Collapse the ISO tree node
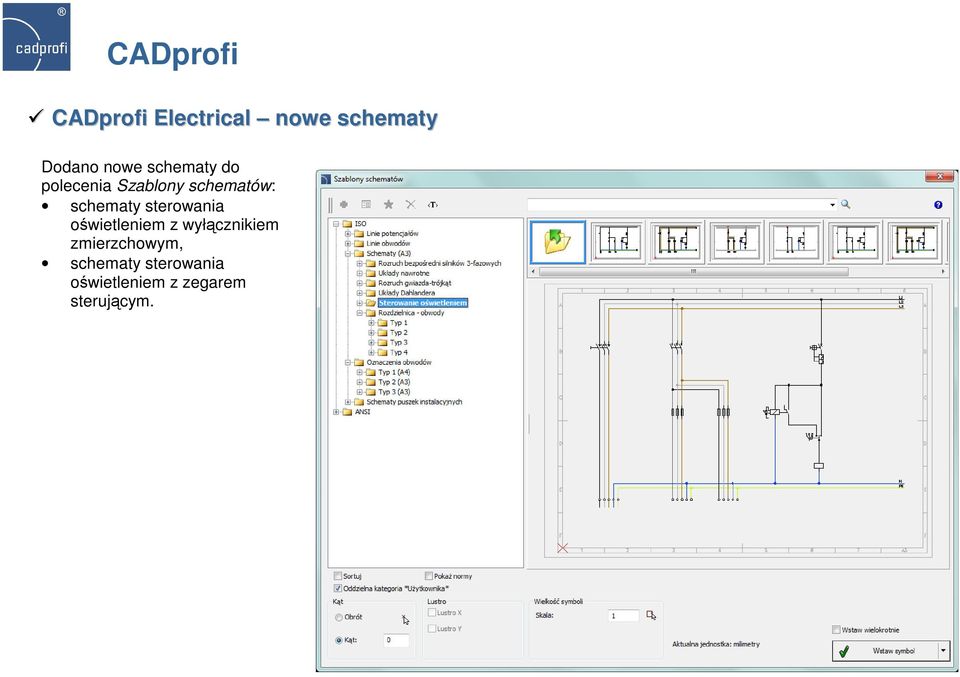This screenshot has height=677, width=960. [336, 223]
